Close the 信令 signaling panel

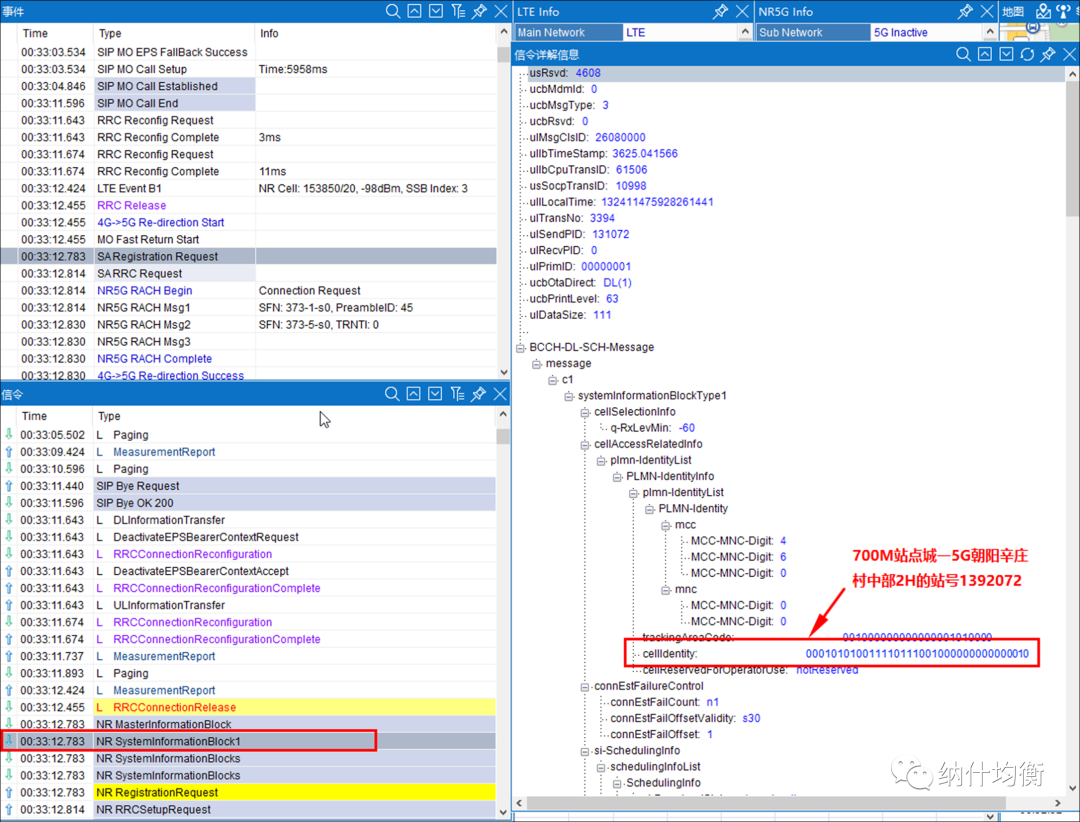[500, 394]
